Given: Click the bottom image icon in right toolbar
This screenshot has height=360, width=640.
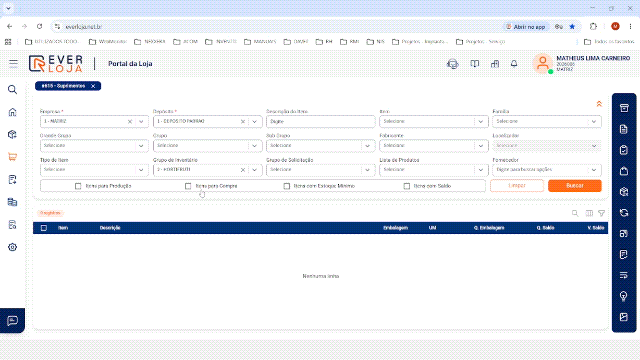Looking at the screenshot, I should click(x=624, y=317).
